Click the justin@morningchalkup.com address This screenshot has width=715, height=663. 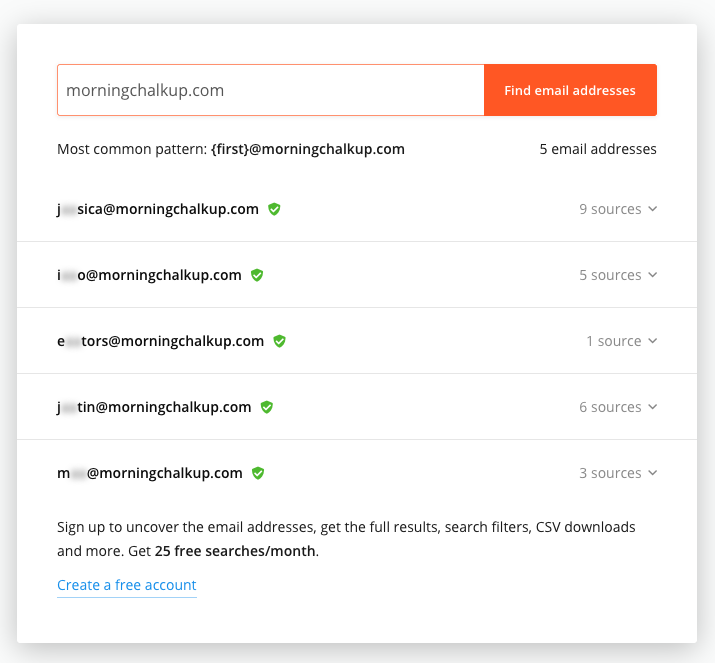pyautogui.click(x=154, y=407)
